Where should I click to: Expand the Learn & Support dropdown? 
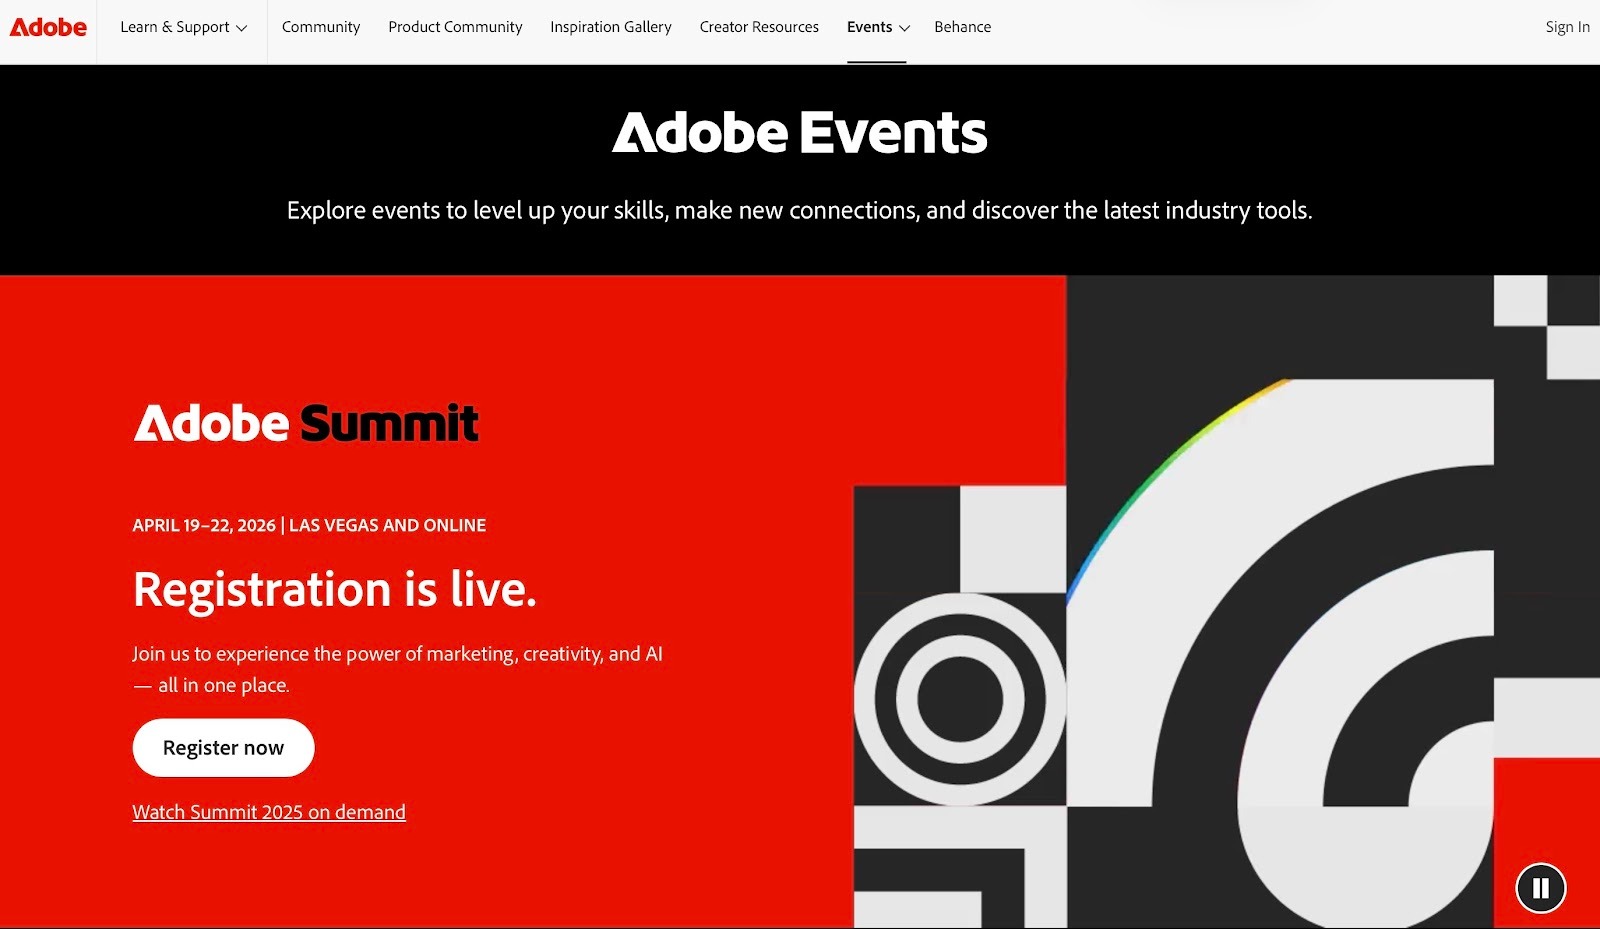pos(183,27)
